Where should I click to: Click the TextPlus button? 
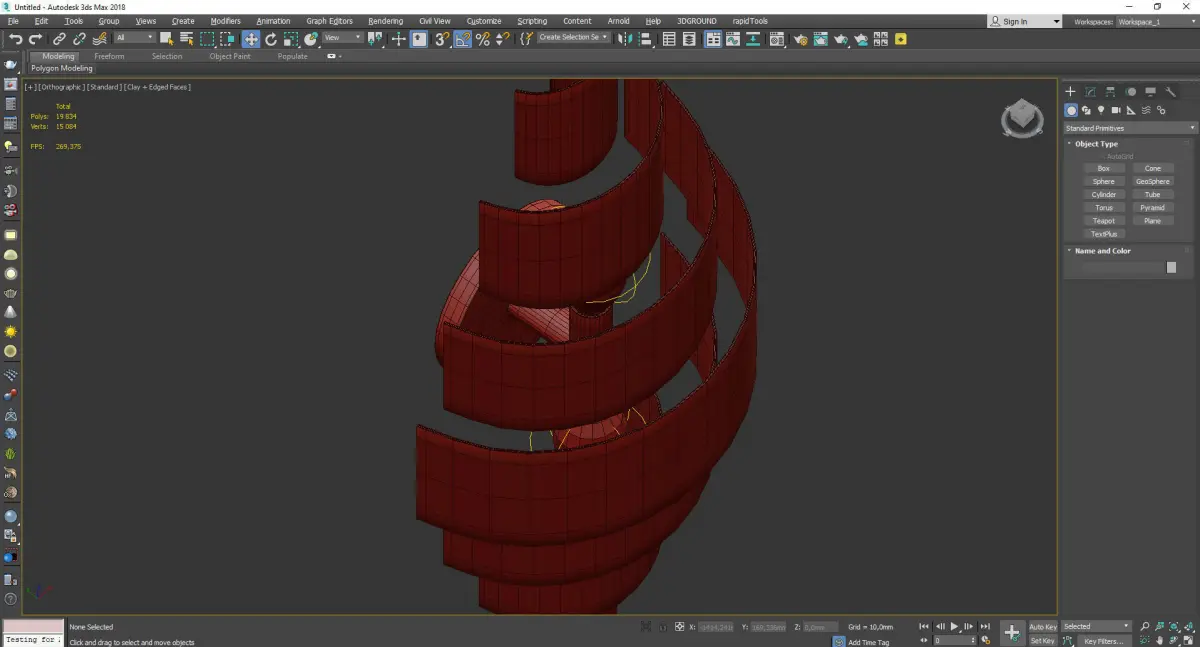pyautogui.click(x=1103, y=233)
